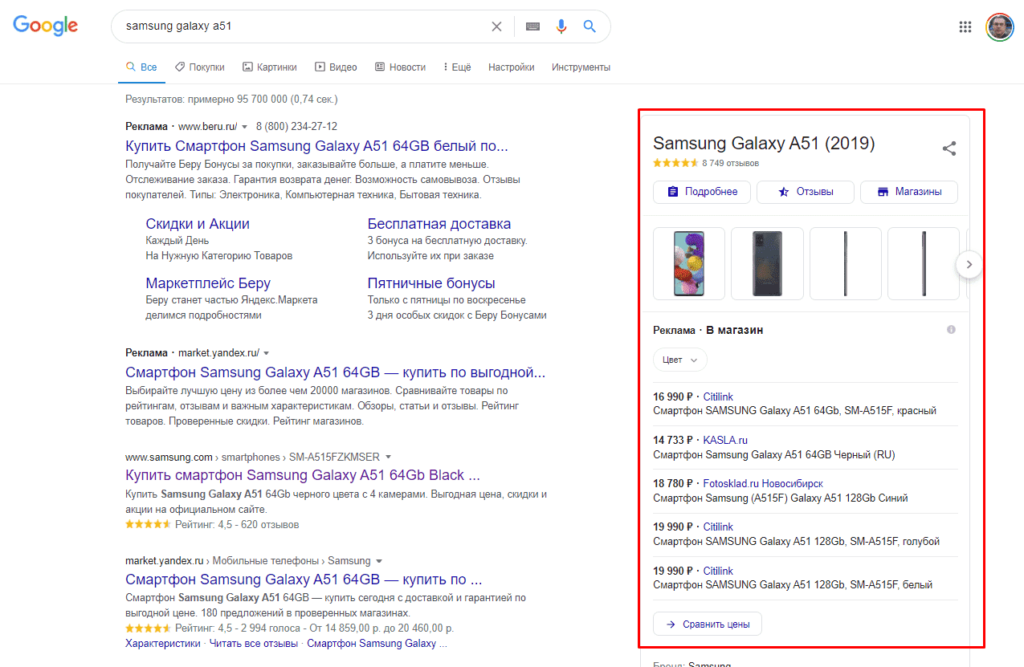1024x667 pixels.
Task: Click the ad info icon beside В магазин
Action: click(x=951, y=330)
